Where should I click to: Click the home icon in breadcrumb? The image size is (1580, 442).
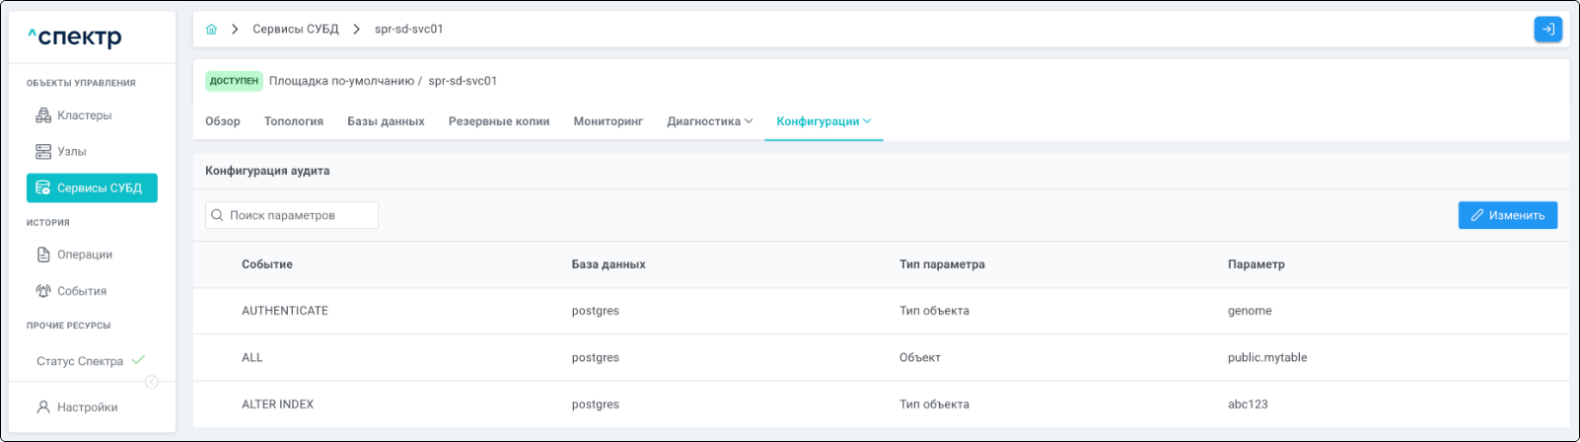click(211, 30)
